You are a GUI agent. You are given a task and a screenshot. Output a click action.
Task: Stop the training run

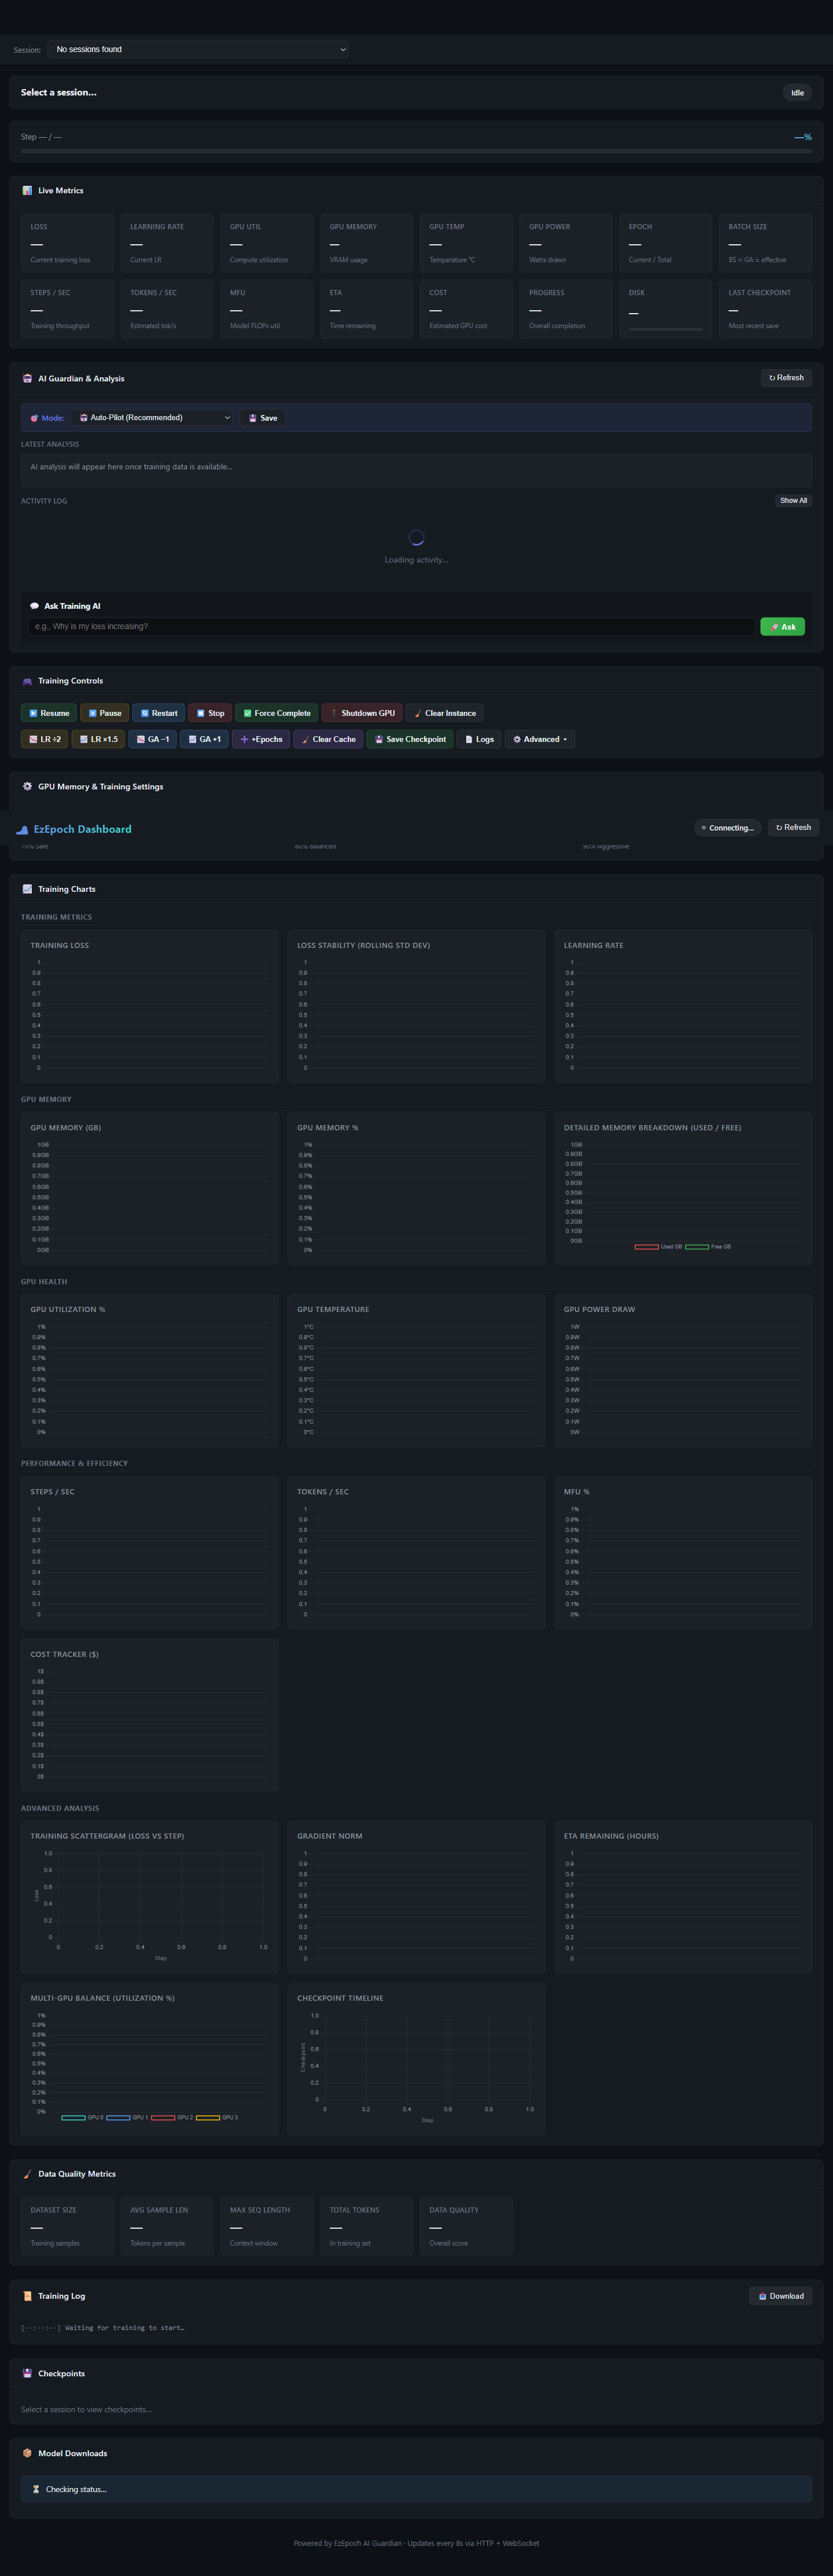pos(210,713)
